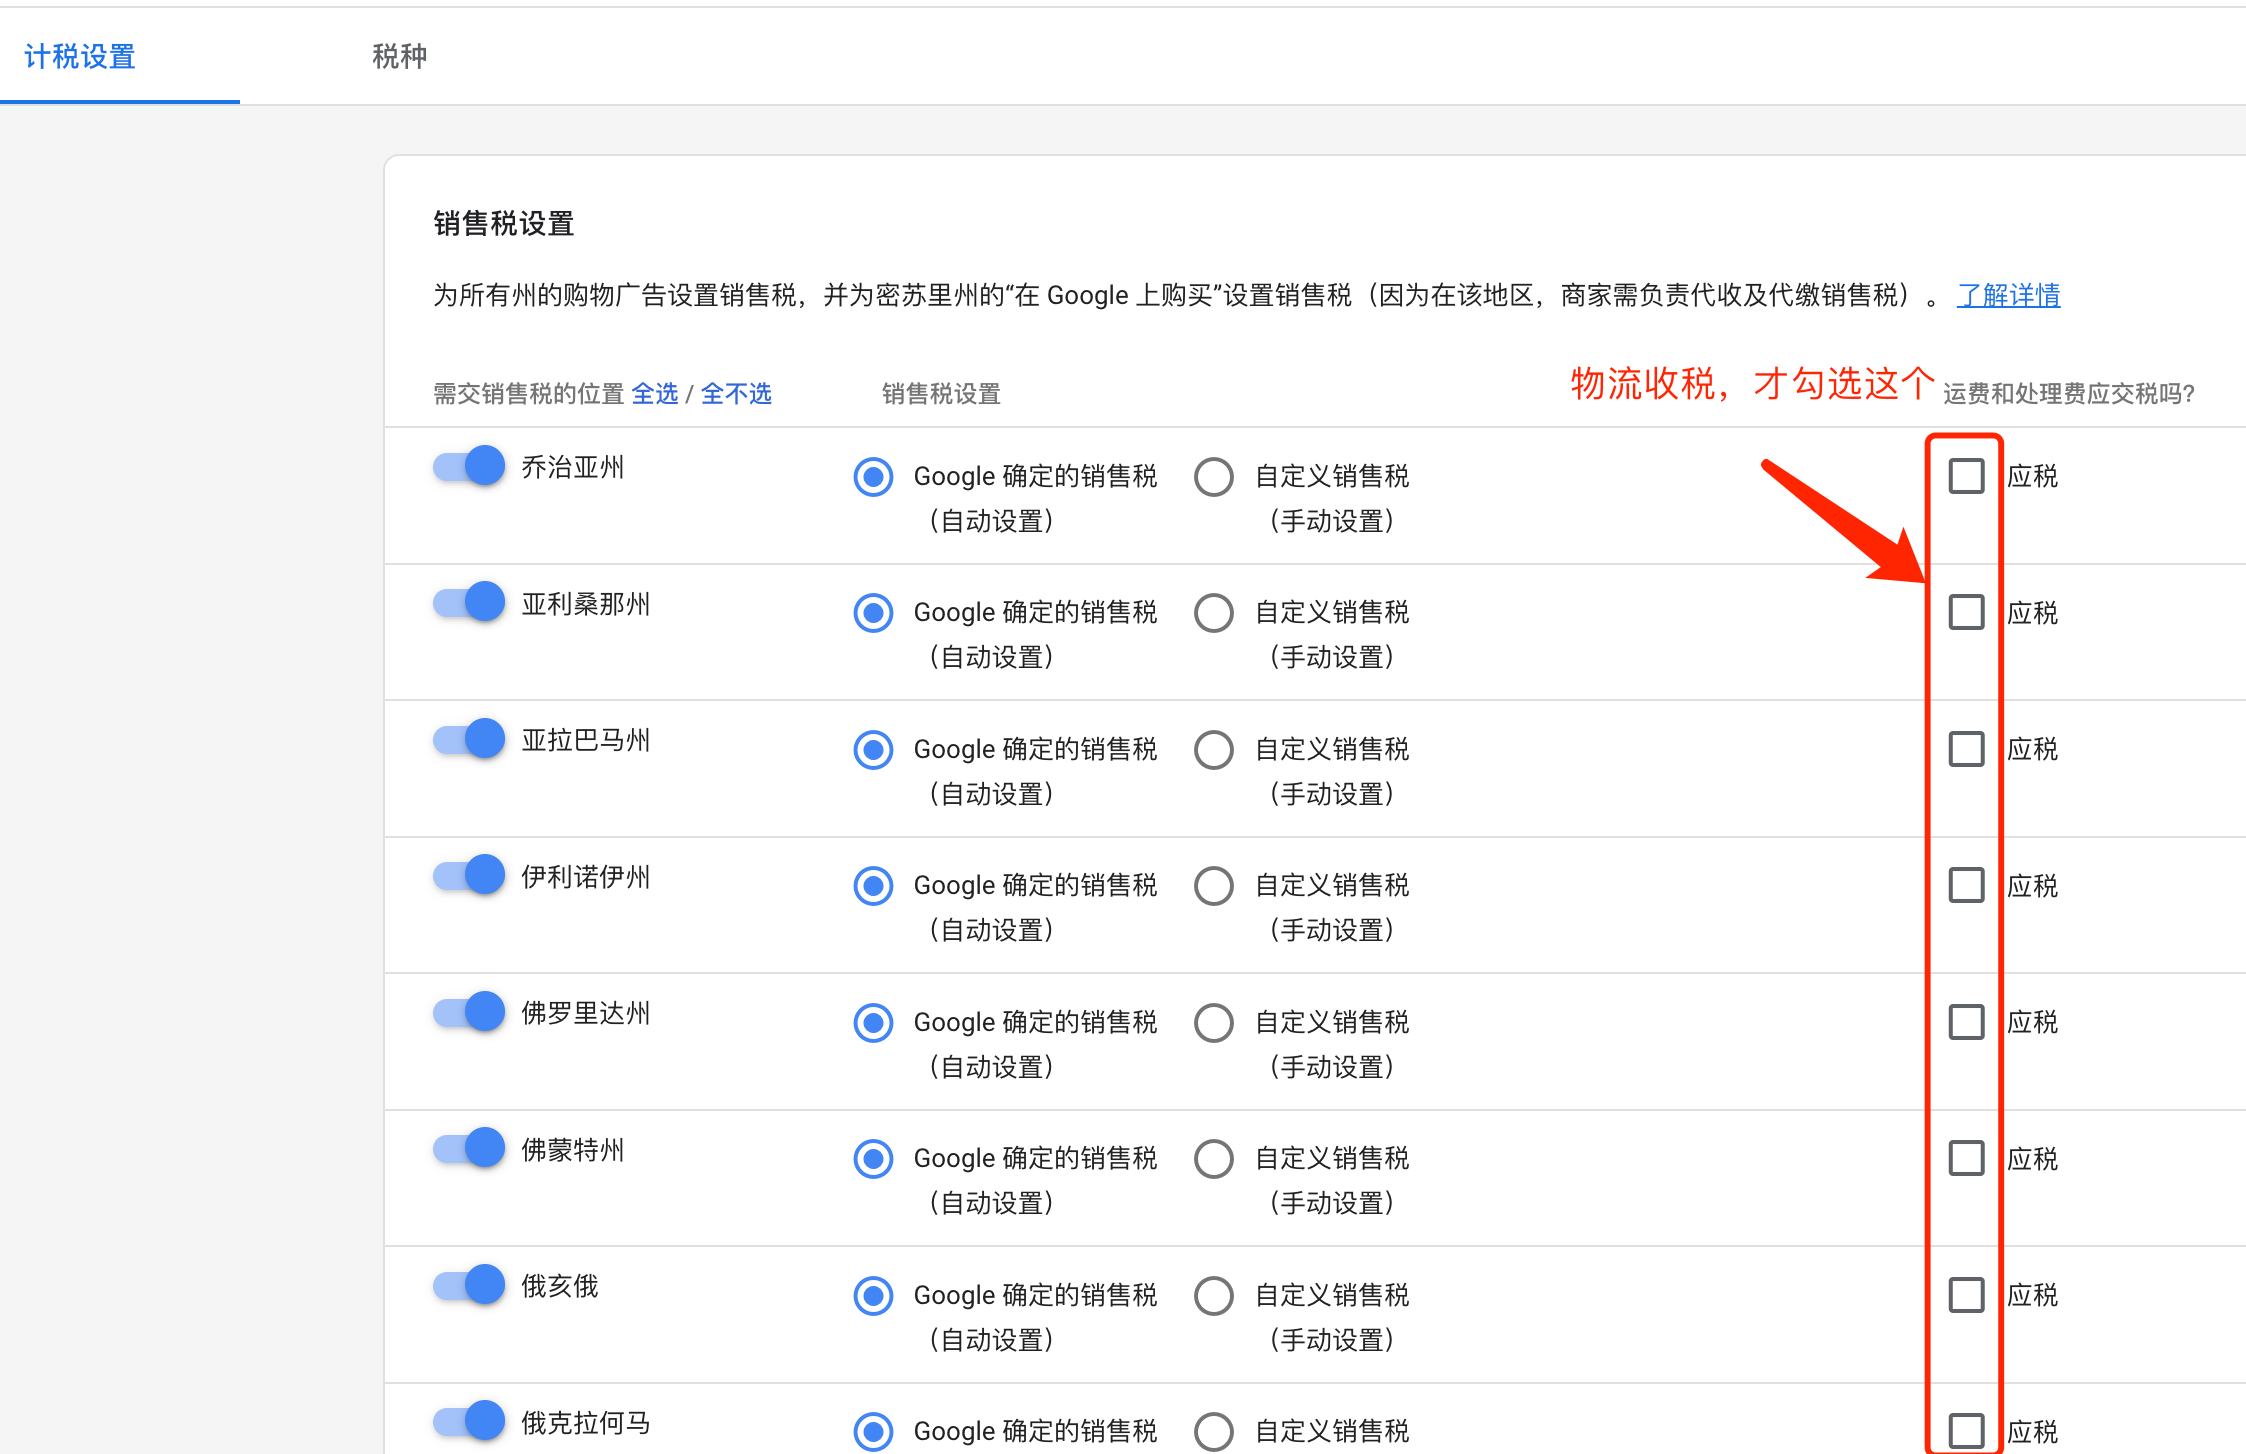Image resolution: width=2246 pixels, height=1454 pixels.
Task: Check 应税 for 伊利诺伊州
Action: click(1966, 885)
